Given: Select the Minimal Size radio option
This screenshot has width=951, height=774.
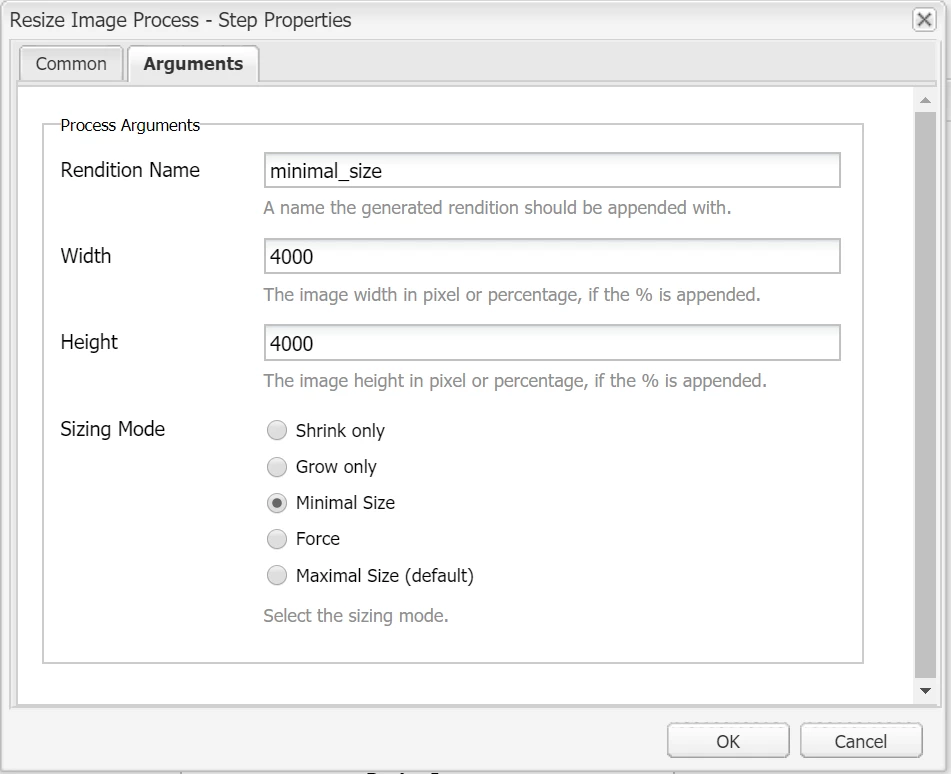Looking at the screenshot, I should click(277, 503).
